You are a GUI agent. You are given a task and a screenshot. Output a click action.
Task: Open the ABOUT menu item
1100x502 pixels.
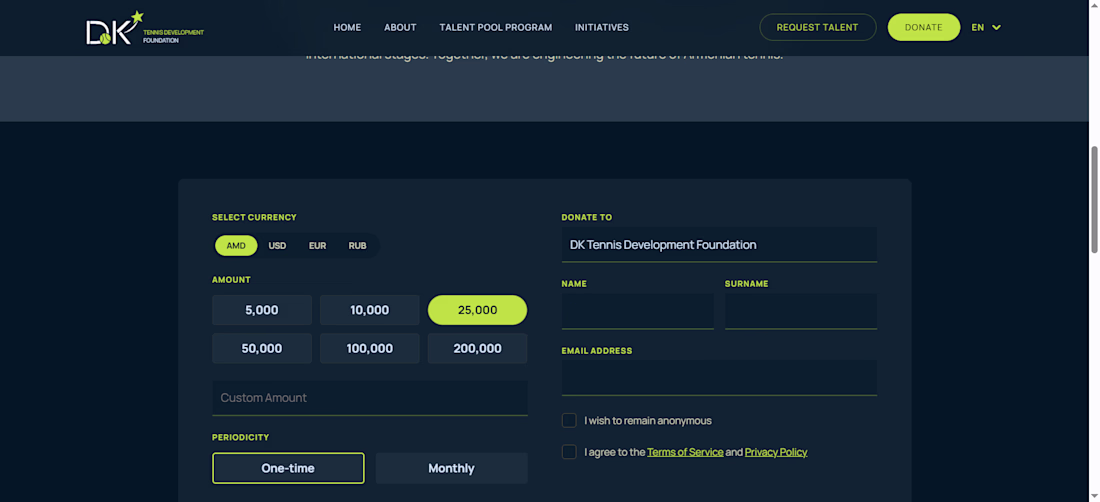click(x=400, y=27)
